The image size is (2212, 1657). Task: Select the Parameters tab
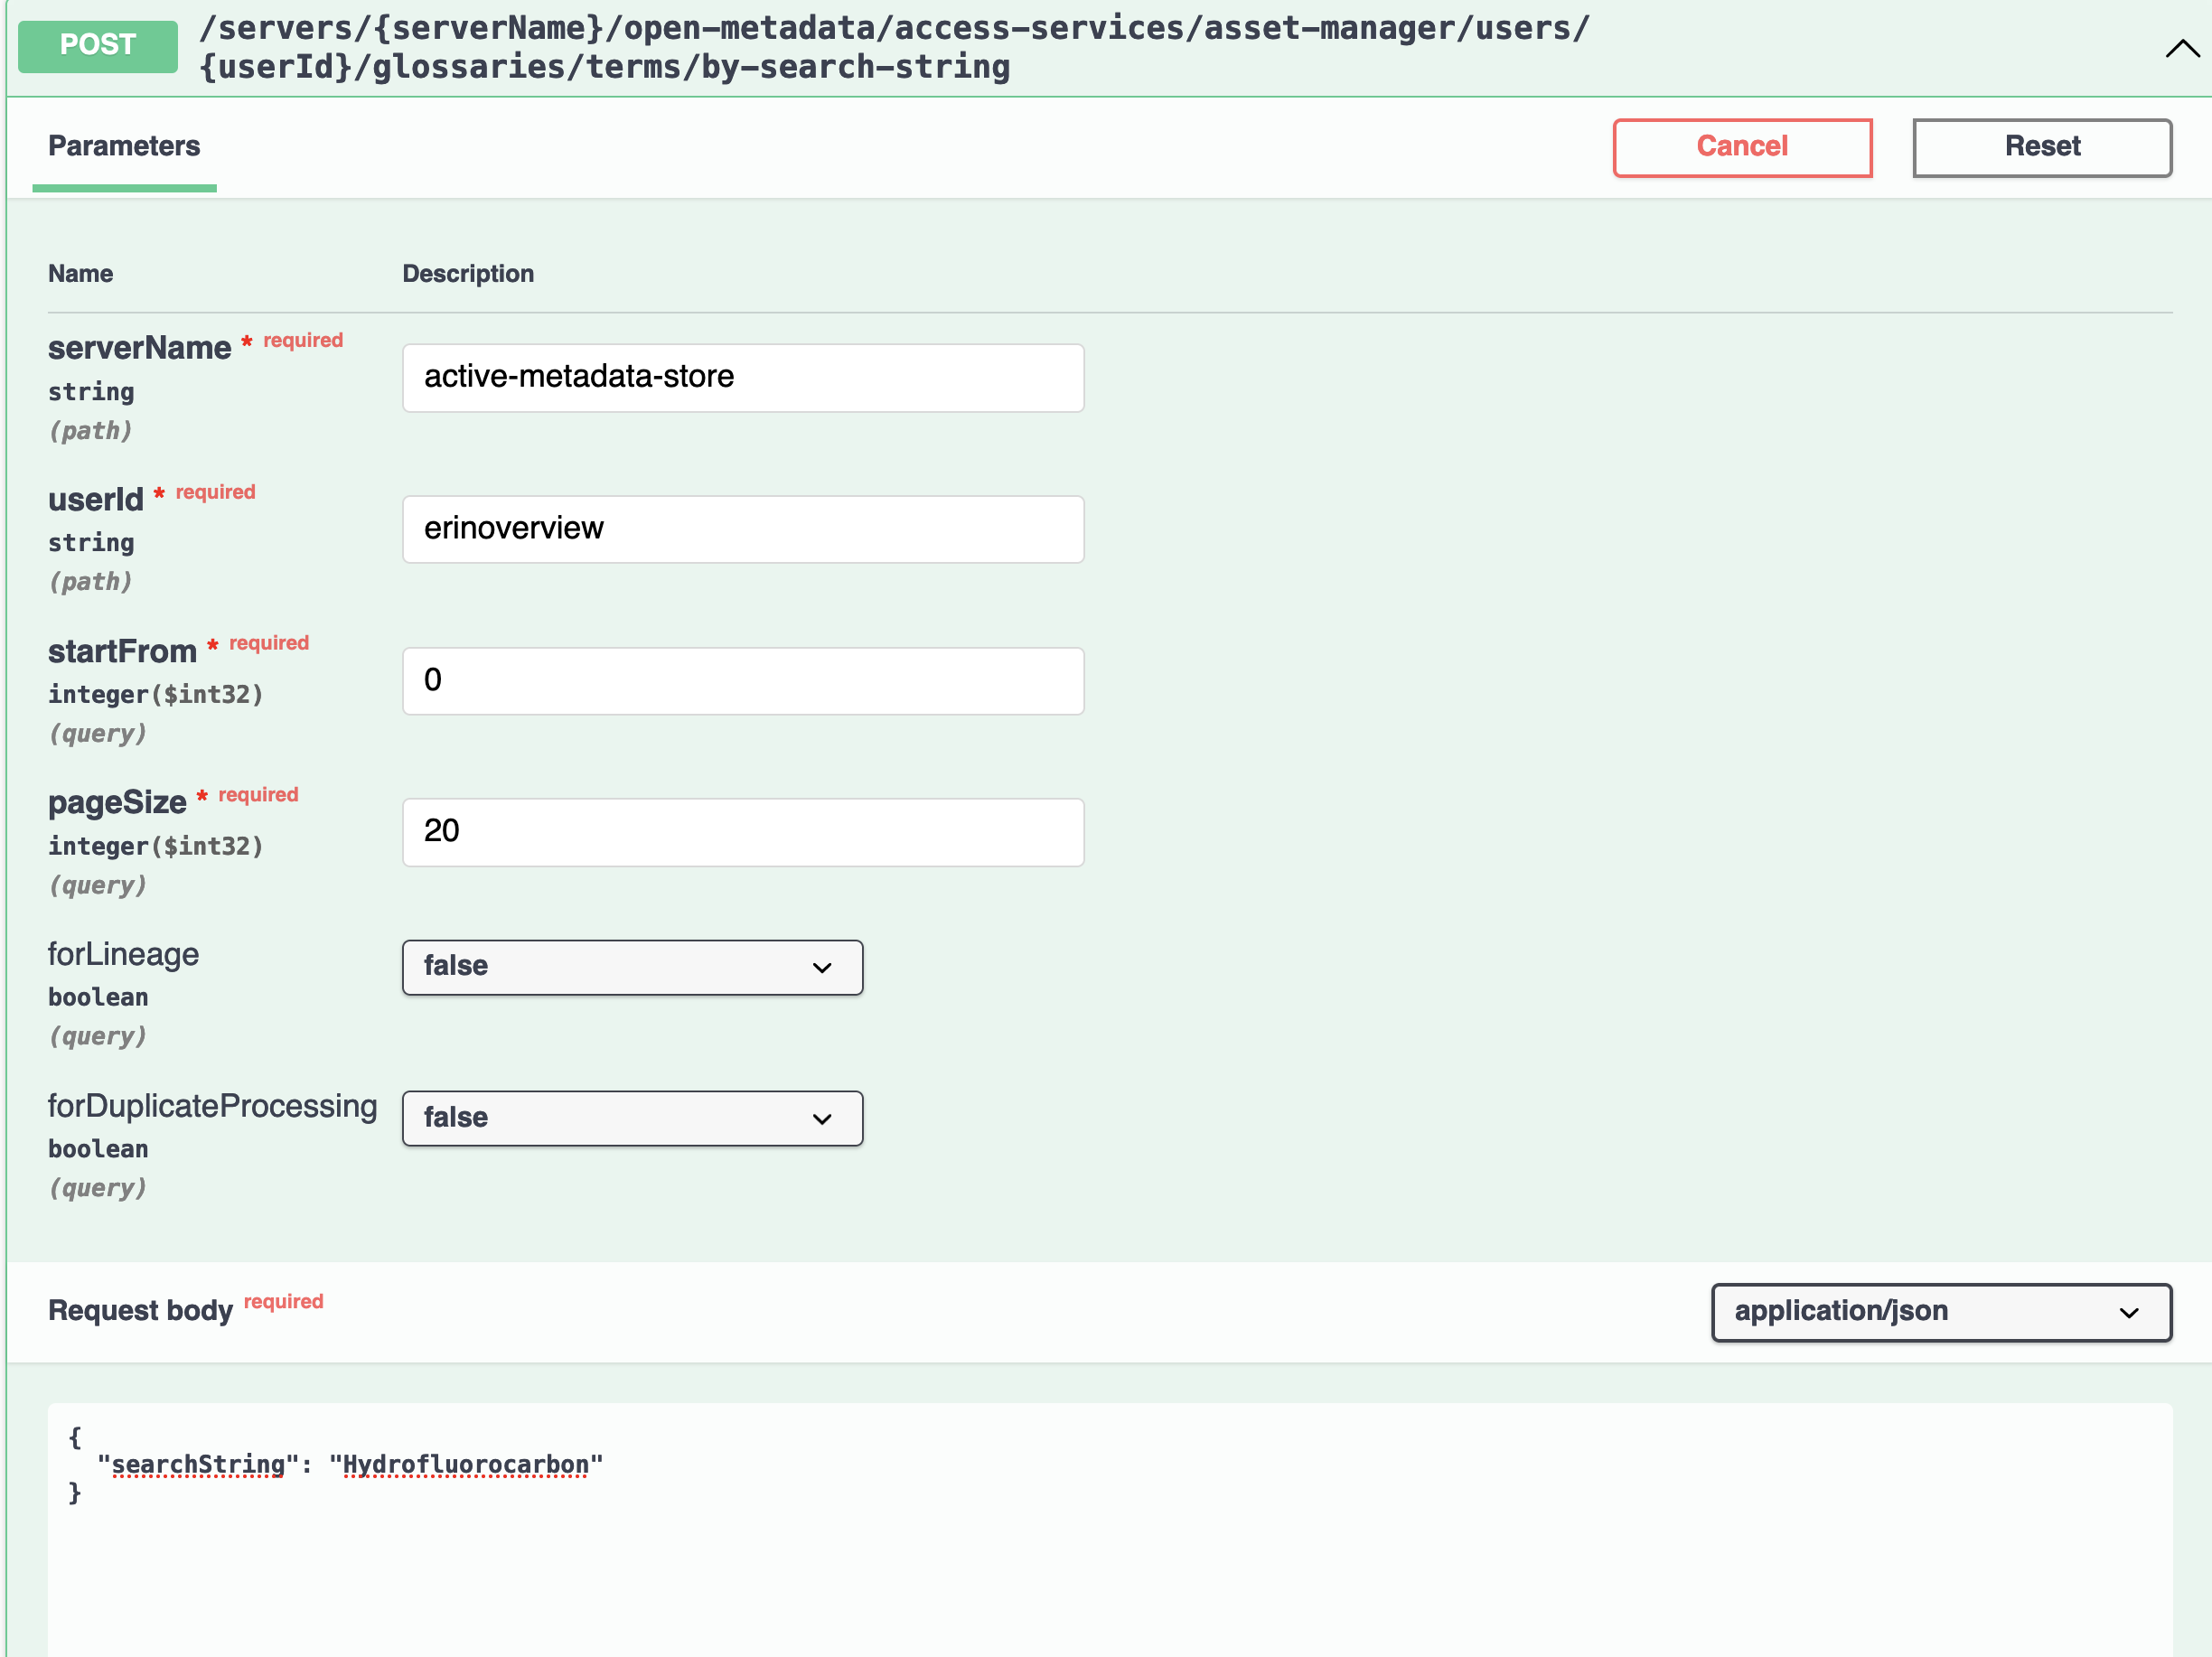pos(124,147)
